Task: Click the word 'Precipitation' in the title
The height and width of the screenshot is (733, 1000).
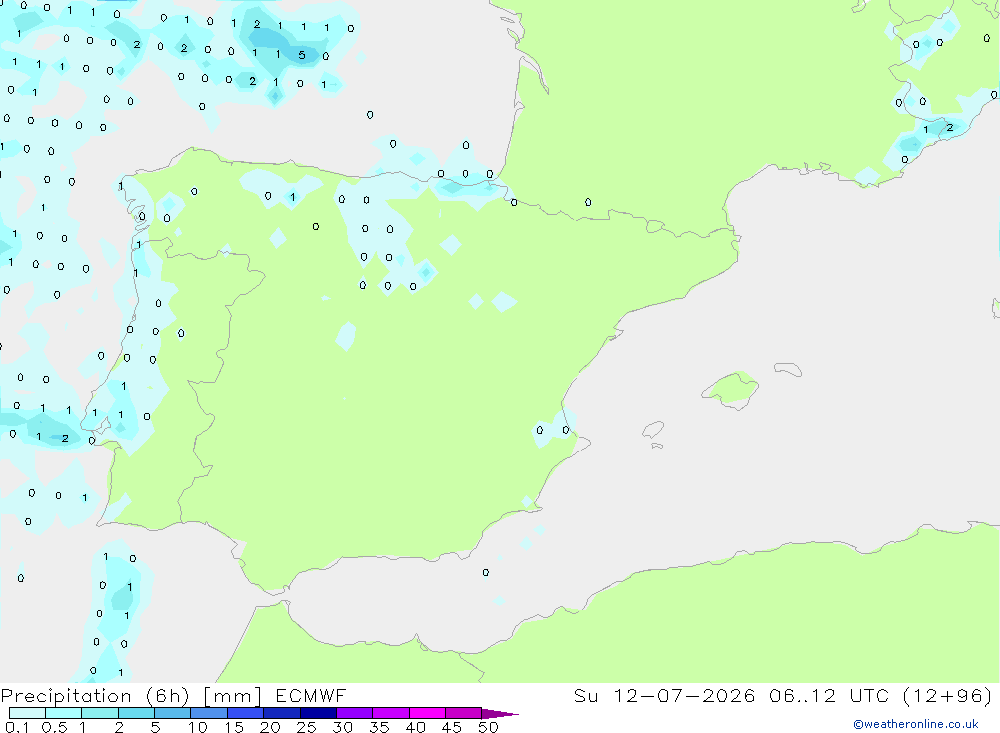Action: 66,696
